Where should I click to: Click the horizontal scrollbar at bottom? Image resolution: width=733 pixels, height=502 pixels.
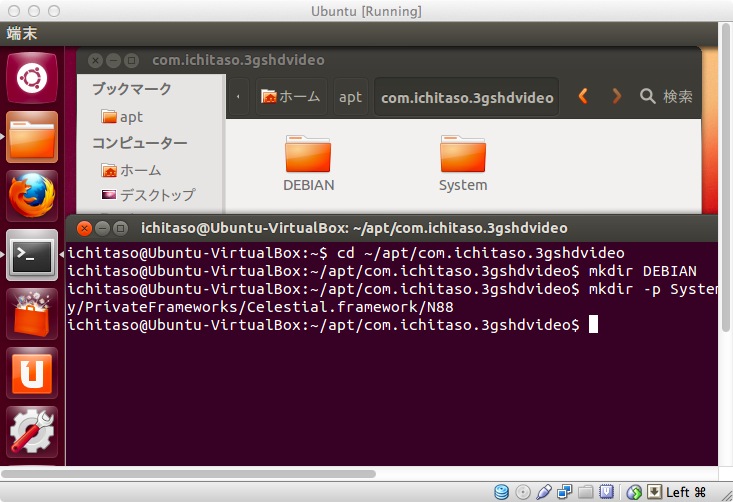click(x=188, y=474)
